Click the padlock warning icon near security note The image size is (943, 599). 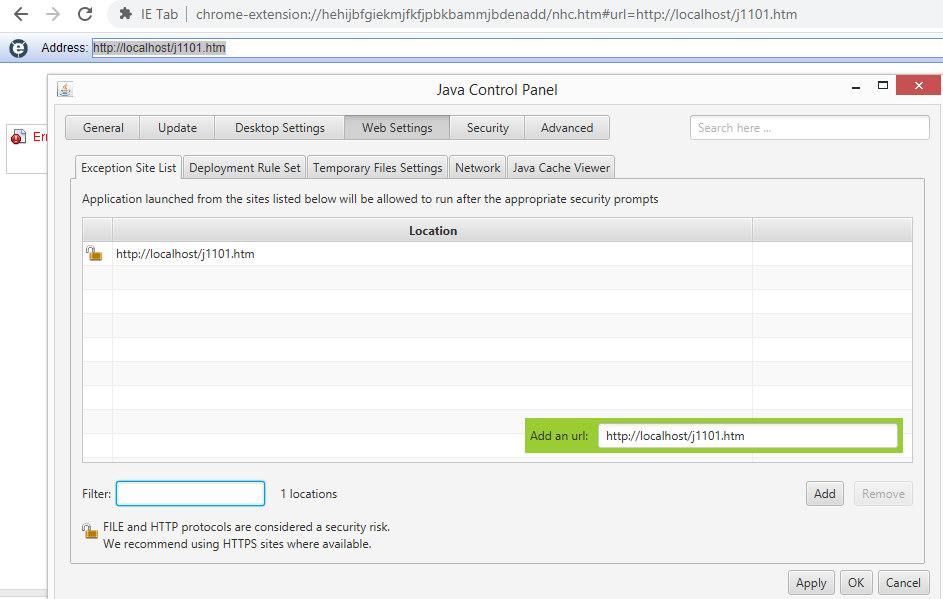click(x=90, y=531)
